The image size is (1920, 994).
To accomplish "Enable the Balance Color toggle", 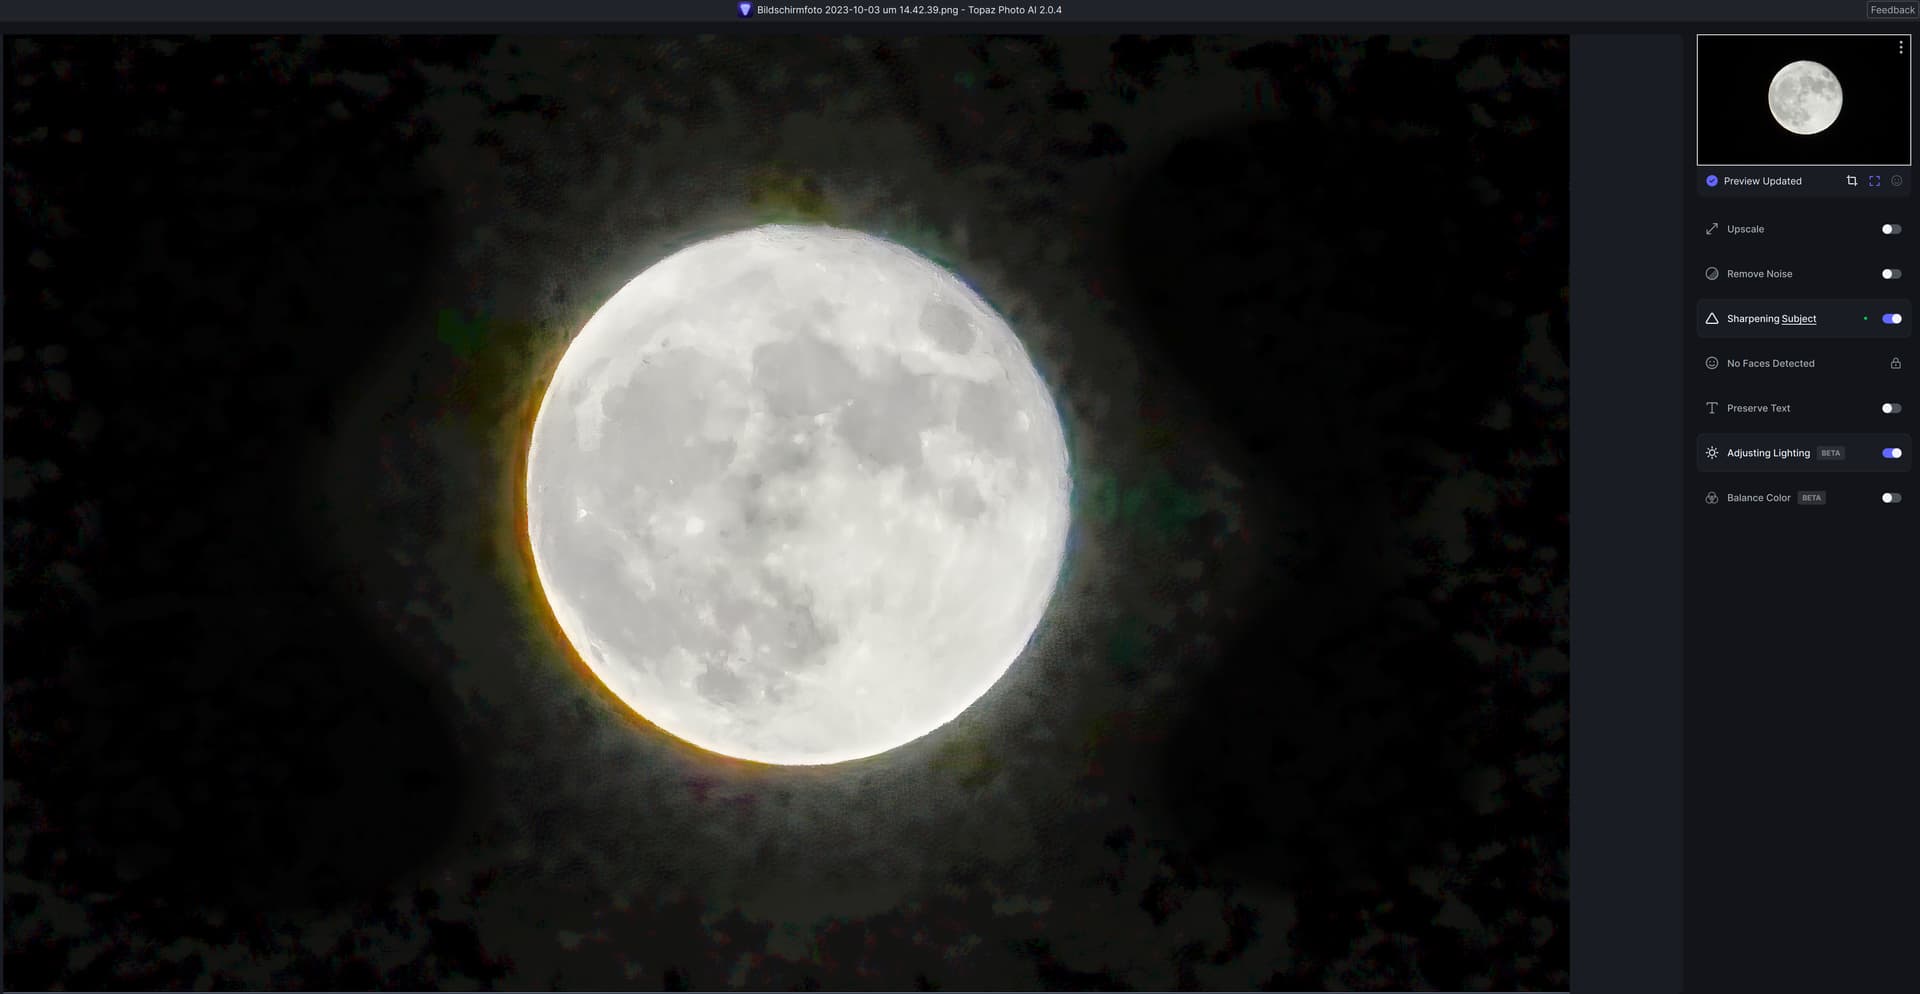I will 1890,498.
